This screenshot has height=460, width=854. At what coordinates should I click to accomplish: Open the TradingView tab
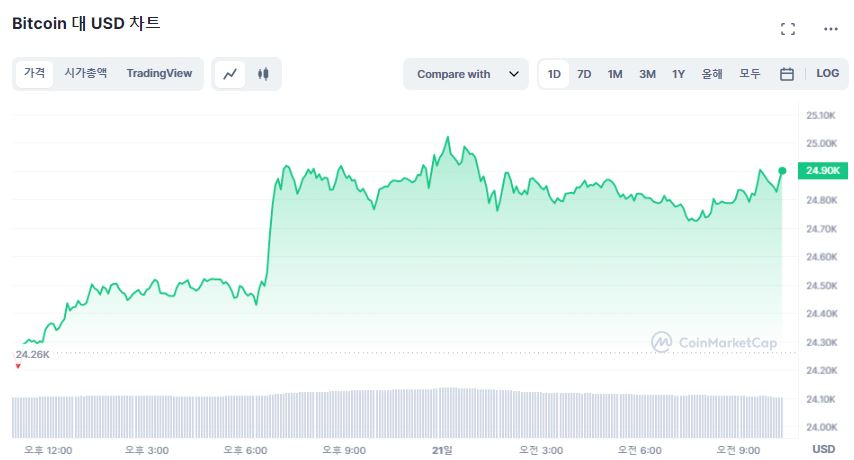[159, 73]
